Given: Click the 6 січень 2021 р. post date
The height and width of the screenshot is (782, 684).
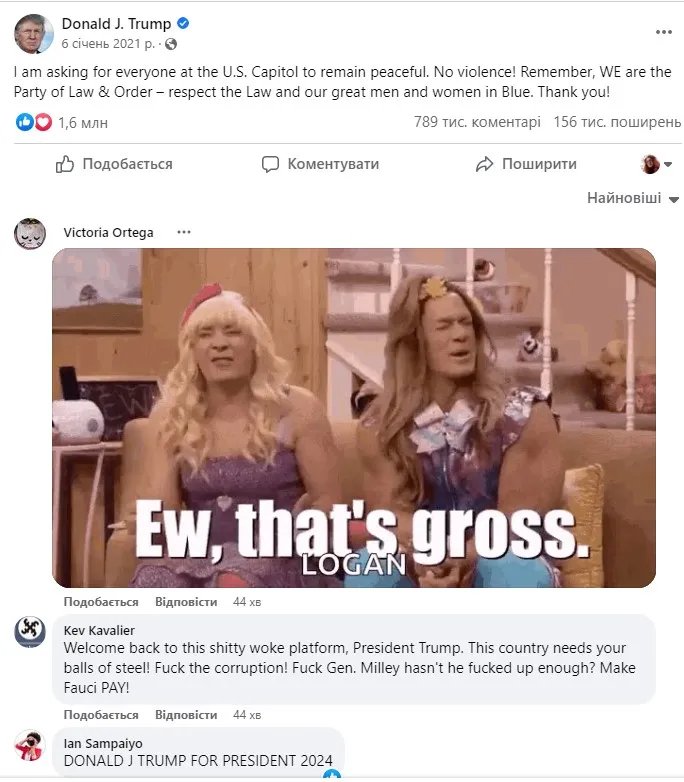Looking at the screenshot, I should [x=108, y=44].
